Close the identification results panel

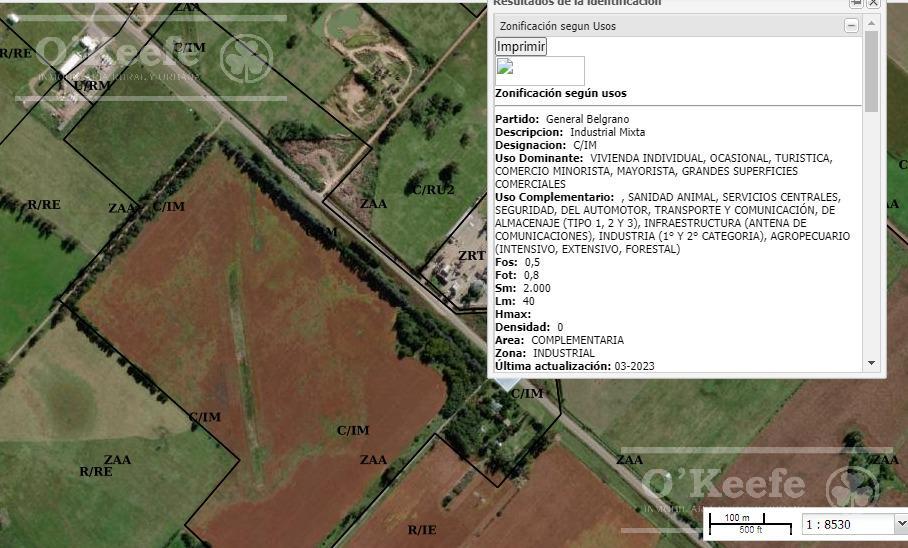tap(873, 3)
